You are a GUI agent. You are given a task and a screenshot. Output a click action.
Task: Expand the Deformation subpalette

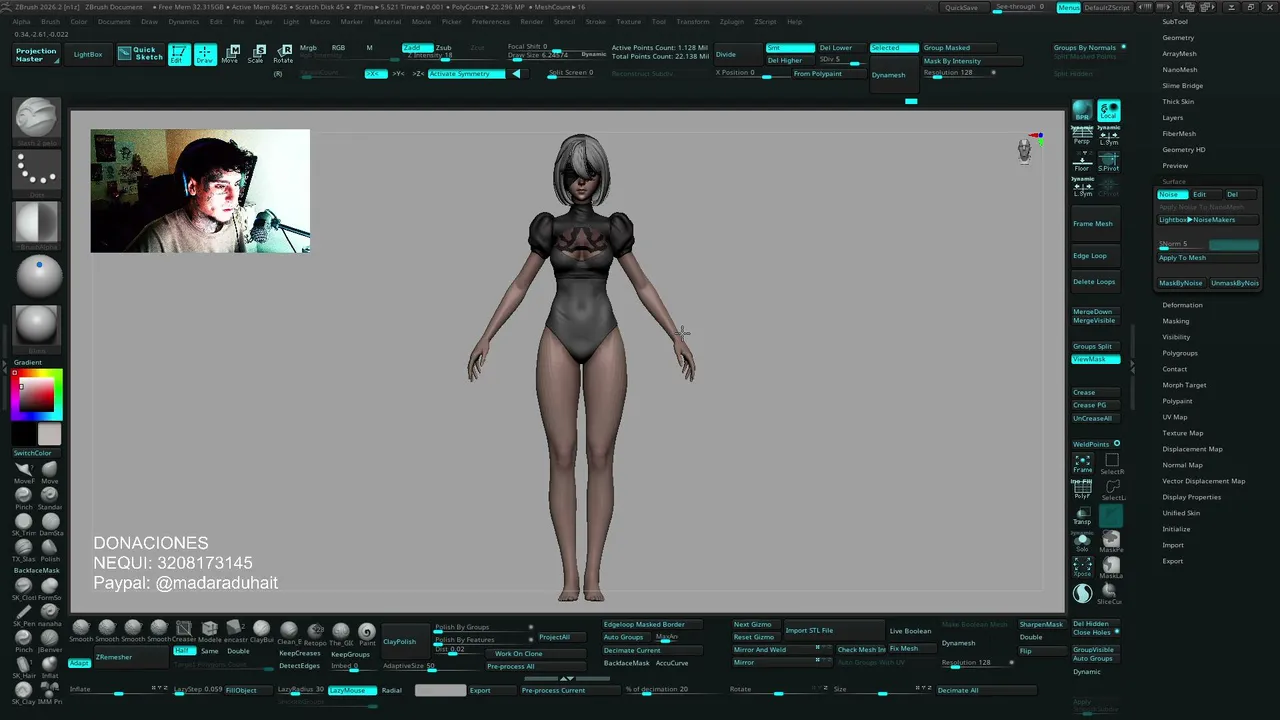click(1182, 305)
